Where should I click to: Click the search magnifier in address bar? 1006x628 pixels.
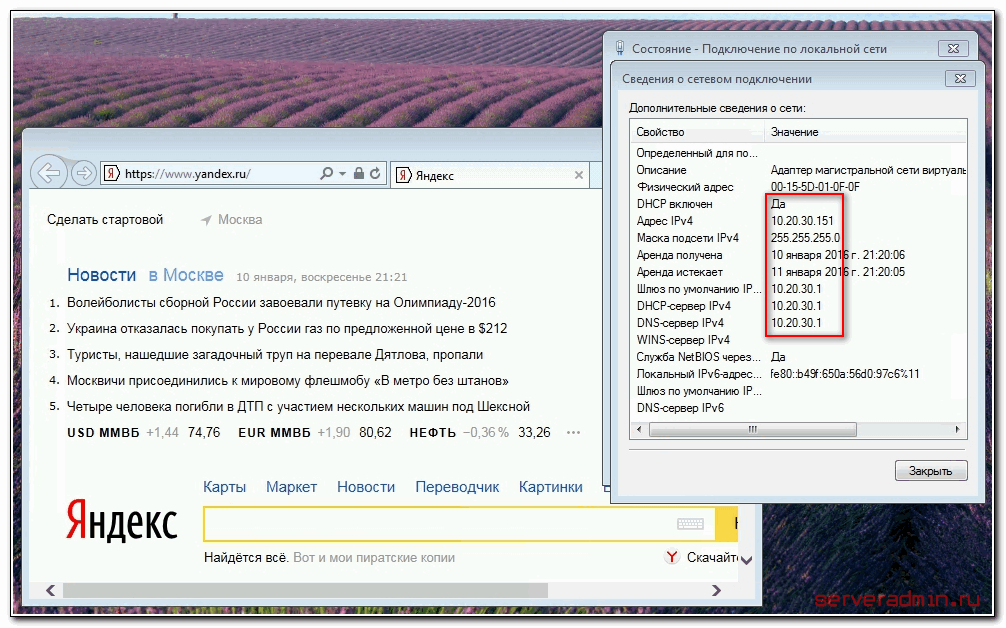coord(327,173)
